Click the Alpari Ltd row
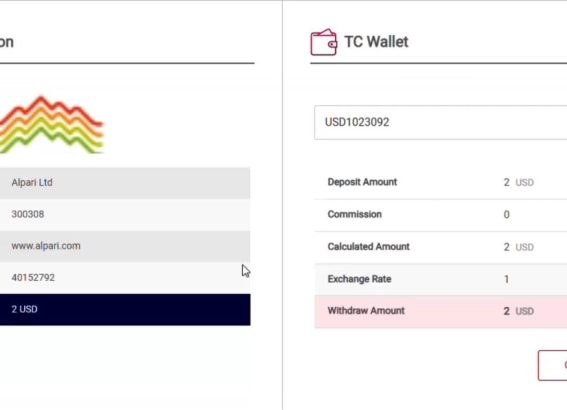The image size is (567, 410). click(125, 183)
